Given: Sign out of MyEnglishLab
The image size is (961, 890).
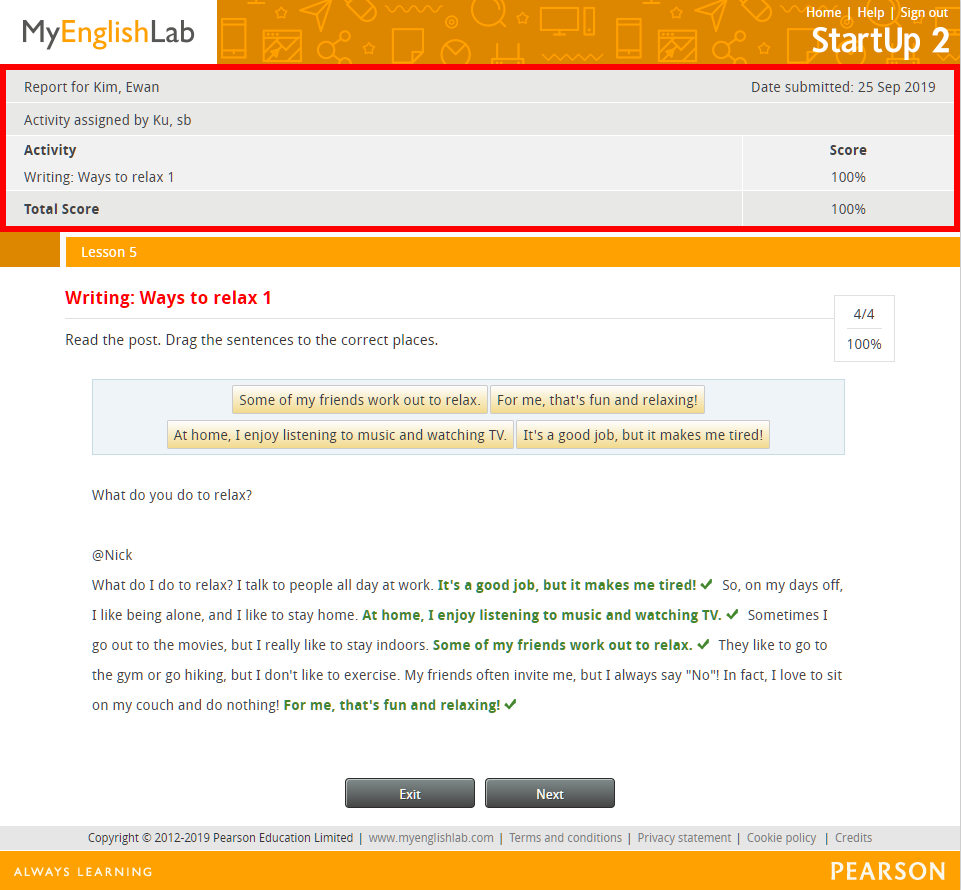Looking at the screenshot, I should pyautogui.click(x=924, y=12).
